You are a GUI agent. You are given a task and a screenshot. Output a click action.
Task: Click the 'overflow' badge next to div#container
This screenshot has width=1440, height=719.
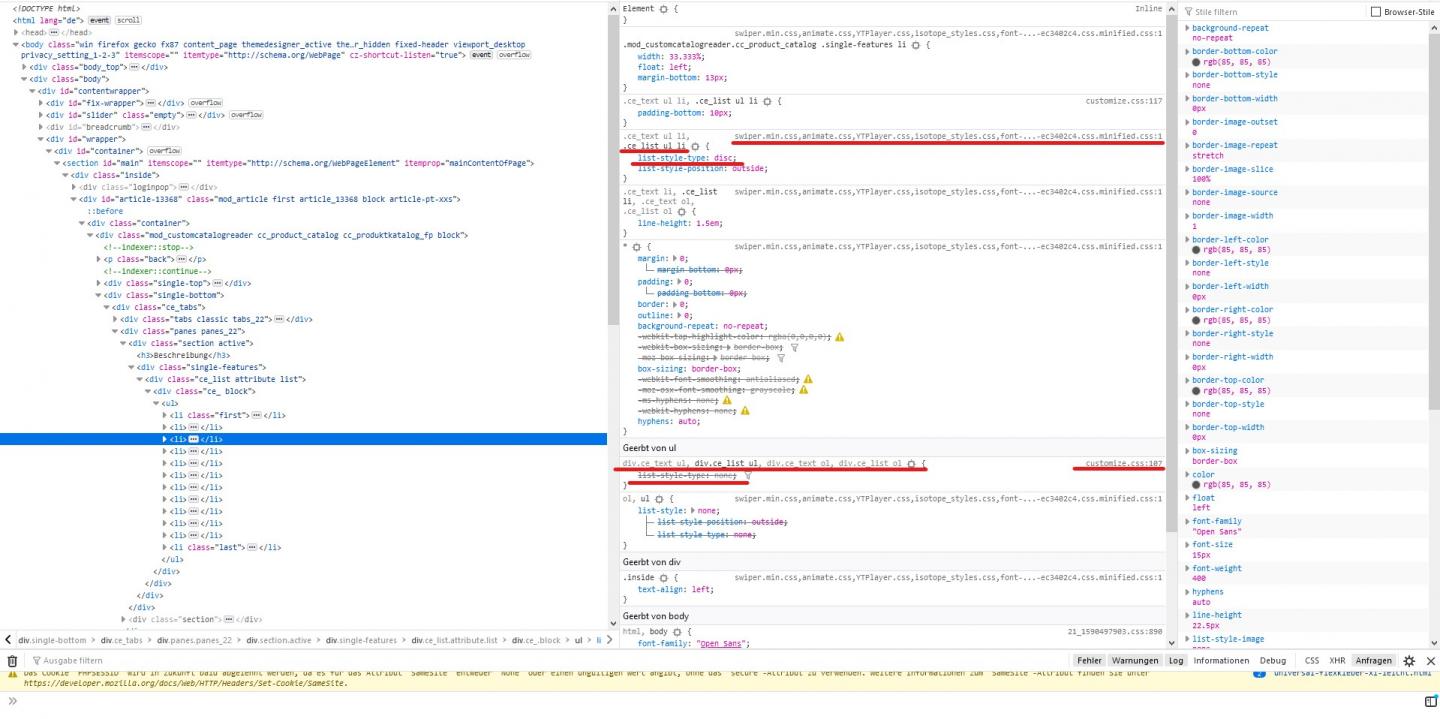coord(164,151)
